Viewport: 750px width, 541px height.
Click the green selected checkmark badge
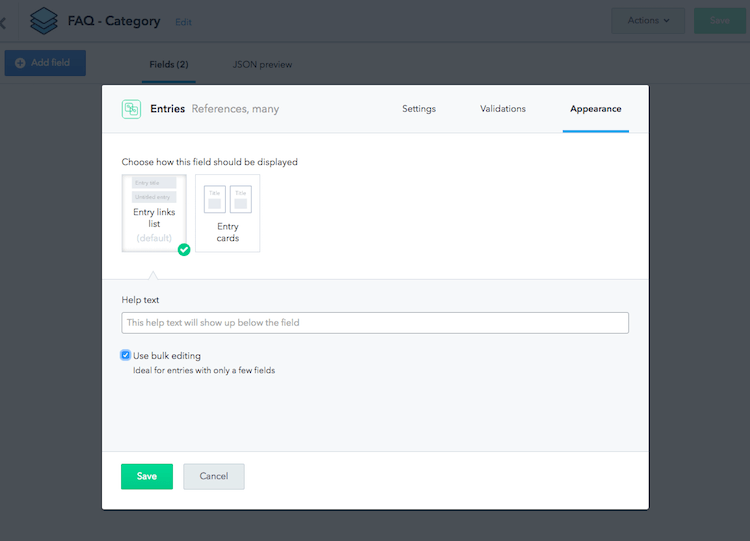click(184, 250)
